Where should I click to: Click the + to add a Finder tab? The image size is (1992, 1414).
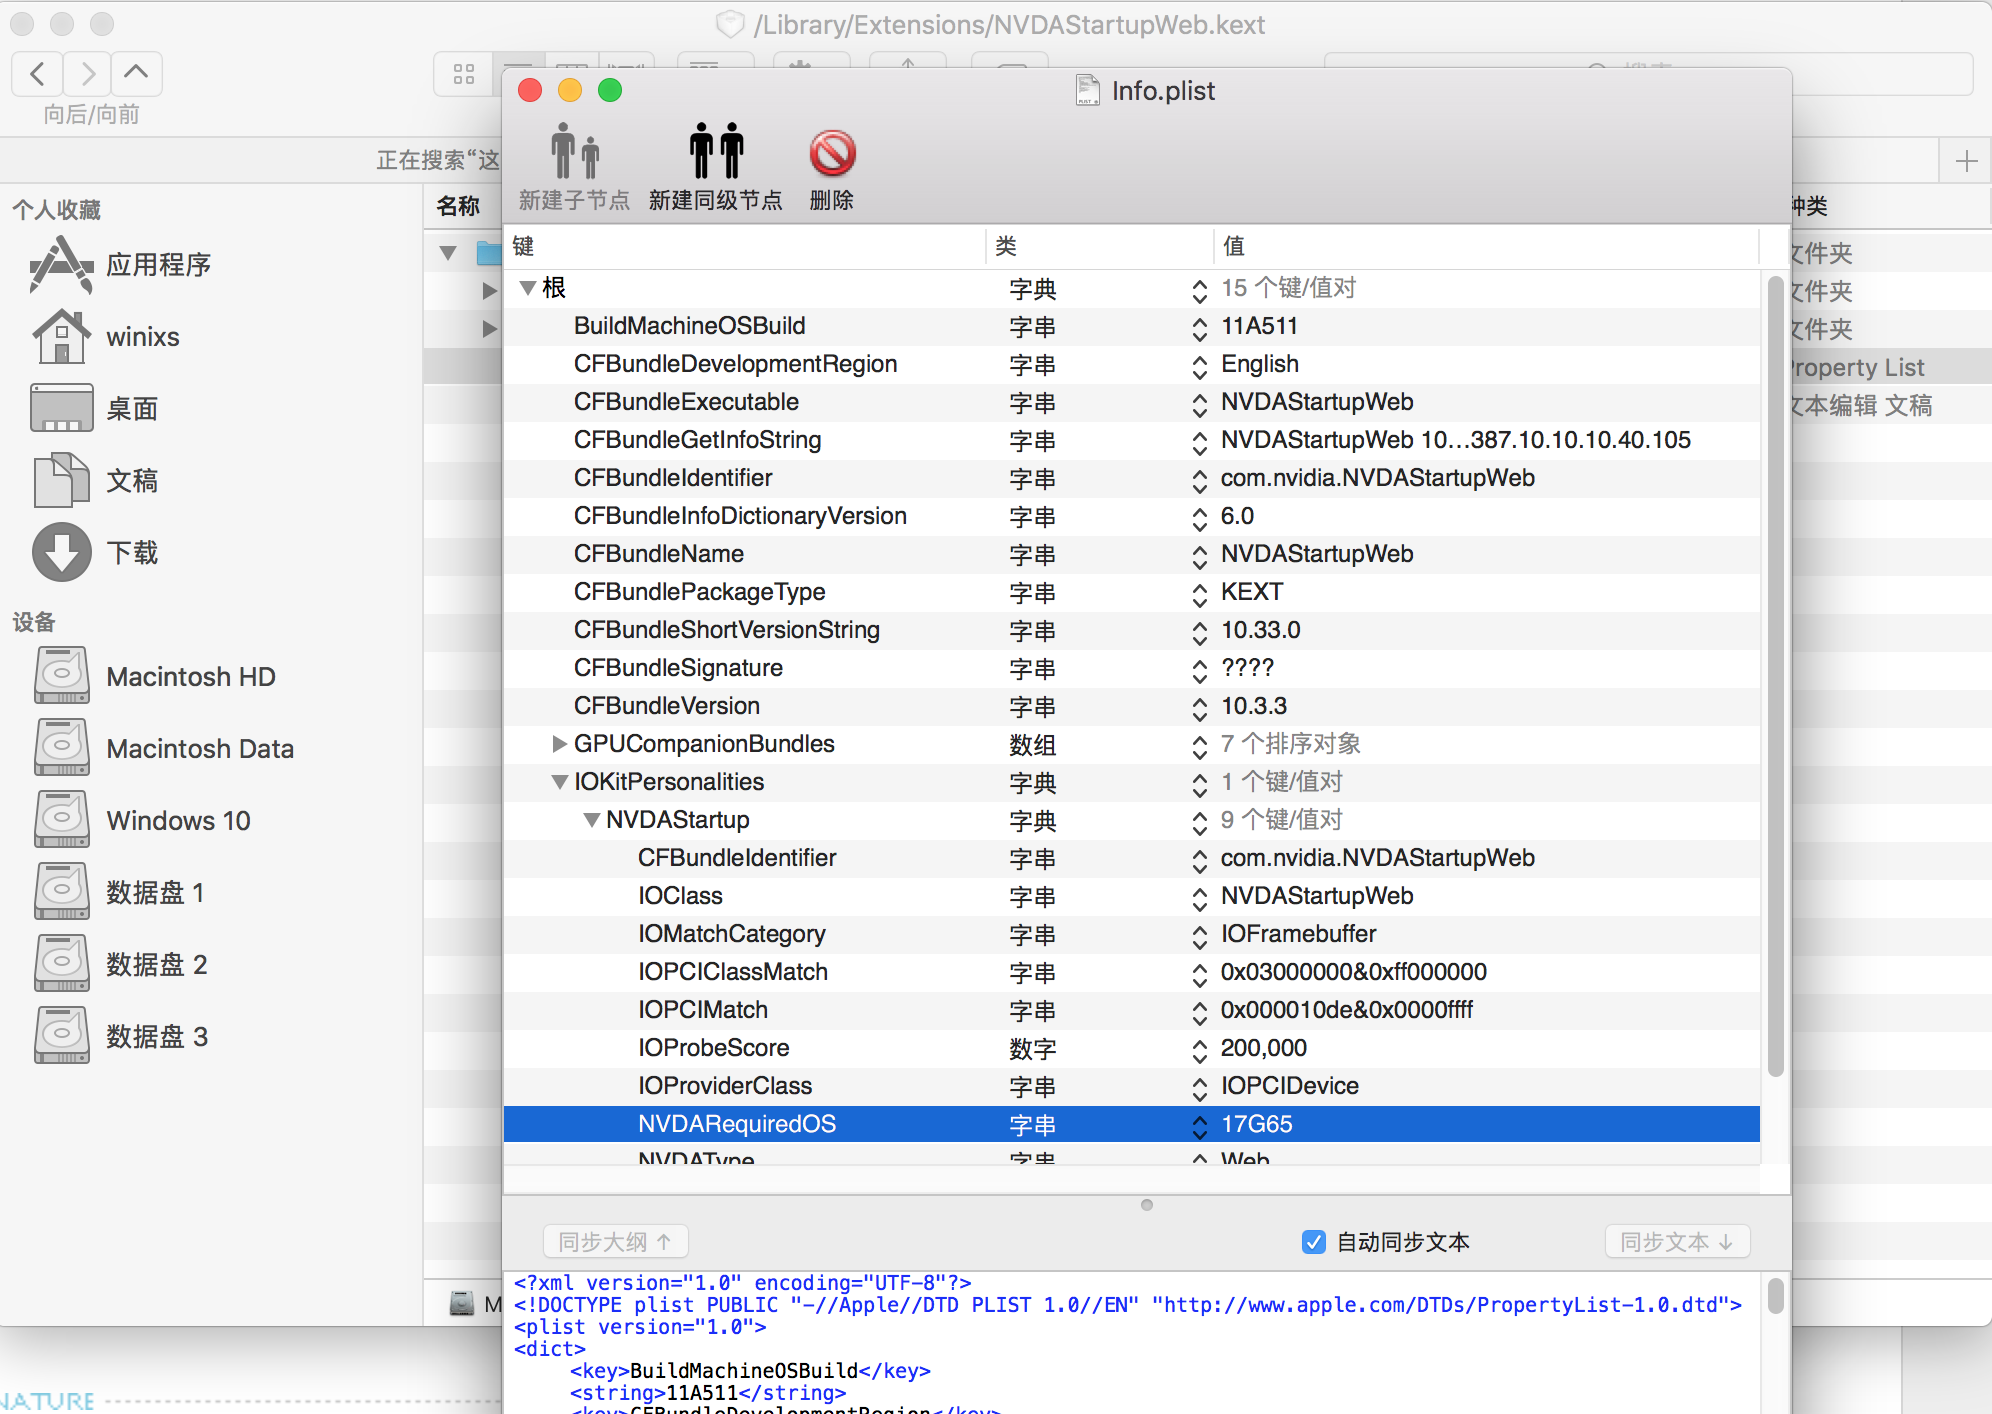tap(1967, 160)
